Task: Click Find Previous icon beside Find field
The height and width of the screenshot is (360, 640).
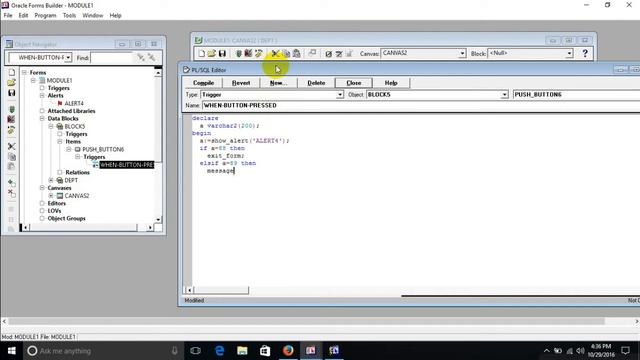Action: 151,58
